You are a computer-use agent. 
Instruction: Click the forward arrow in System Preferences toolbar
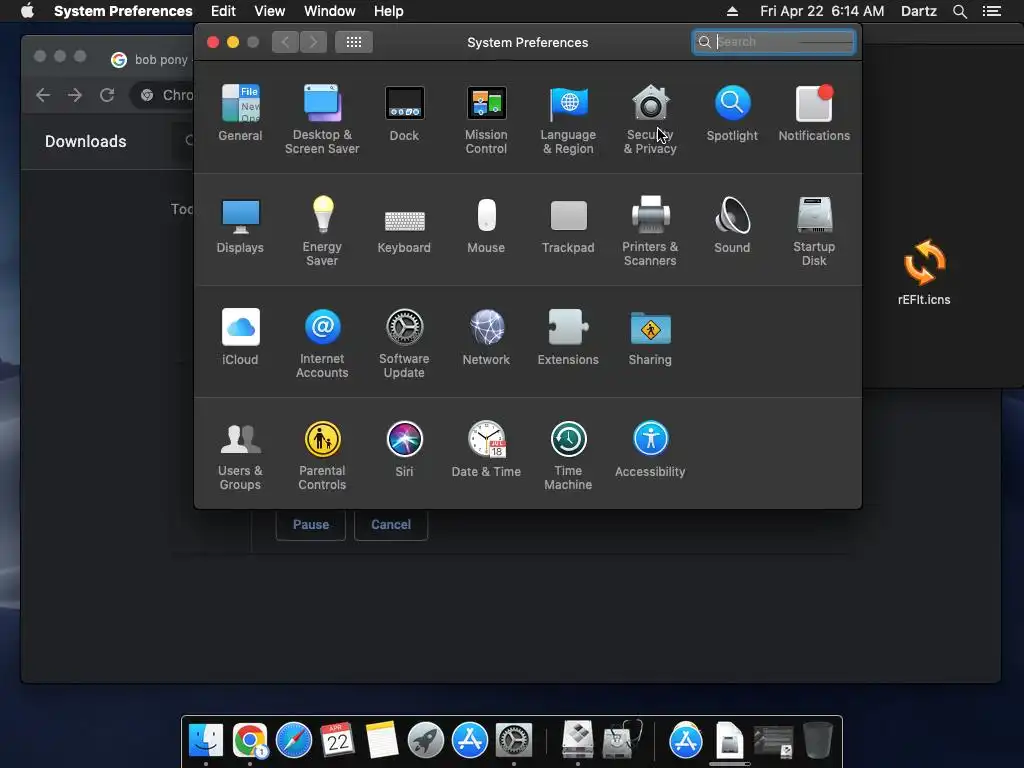pyautogui.click(x=313, y=42)
